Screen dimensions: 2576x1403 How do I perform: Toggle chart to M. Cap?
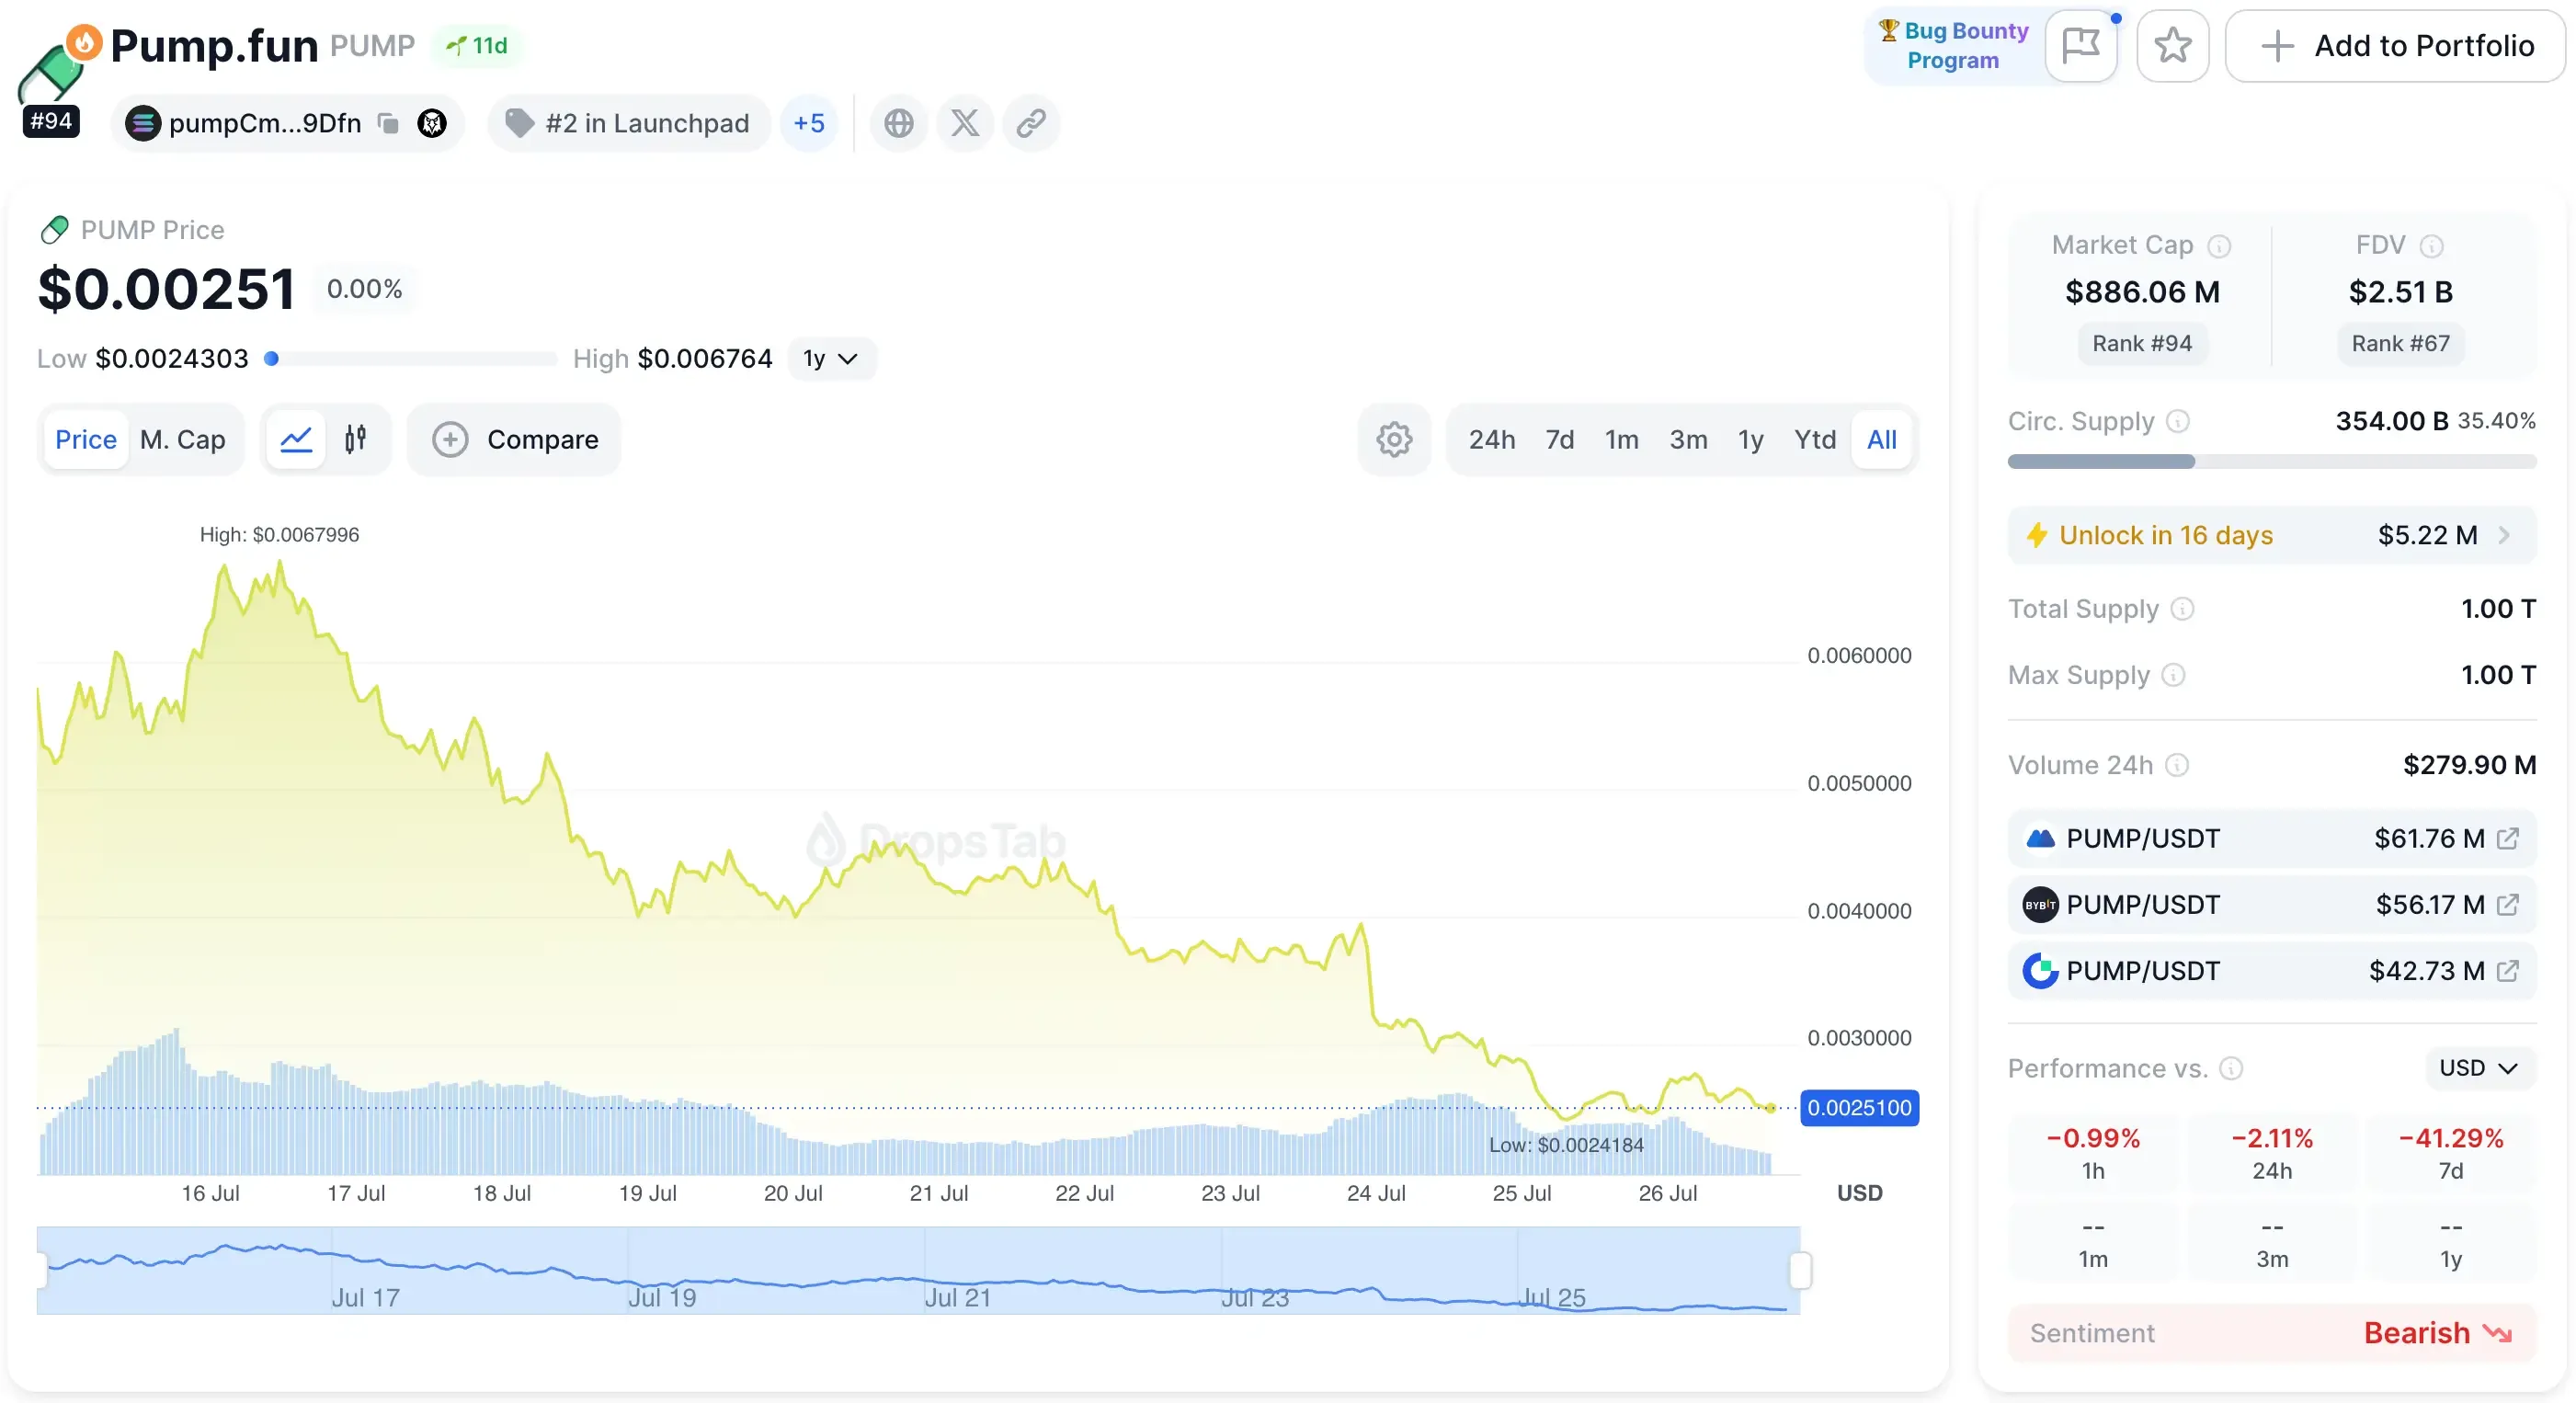pyautogui.click(x=182, y=439)
